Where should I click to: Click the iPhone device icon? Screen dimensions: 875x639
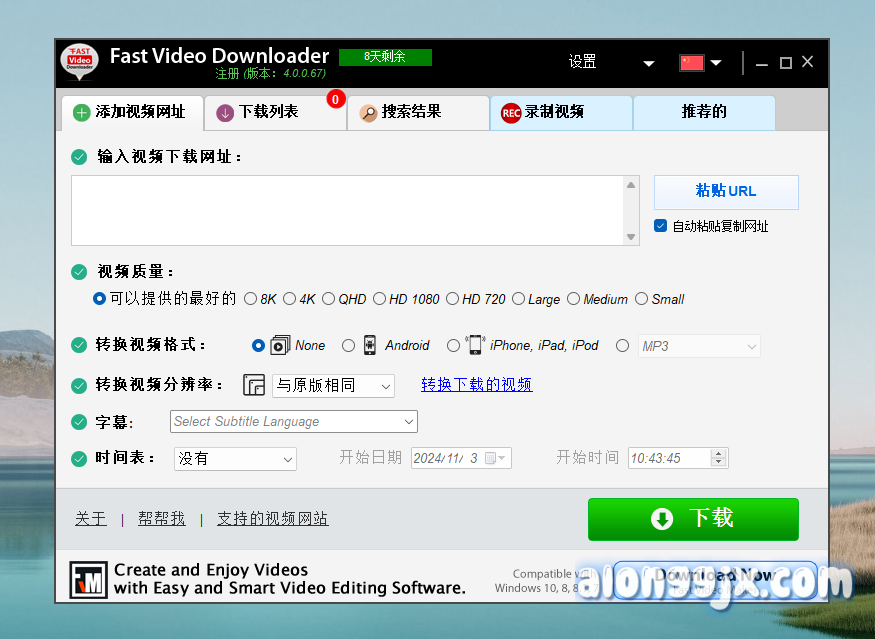coord(475,345)
